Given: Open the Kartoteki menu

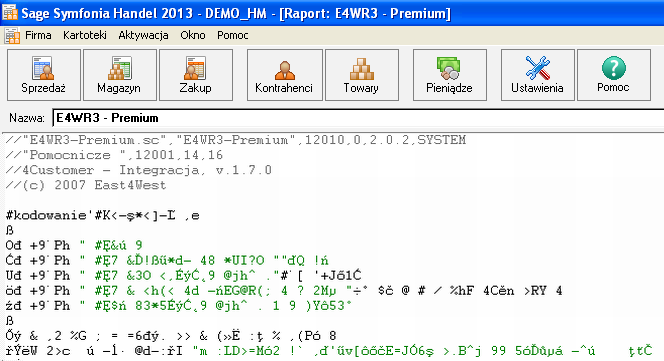Looking at the screenshot, I should (85, 35).
